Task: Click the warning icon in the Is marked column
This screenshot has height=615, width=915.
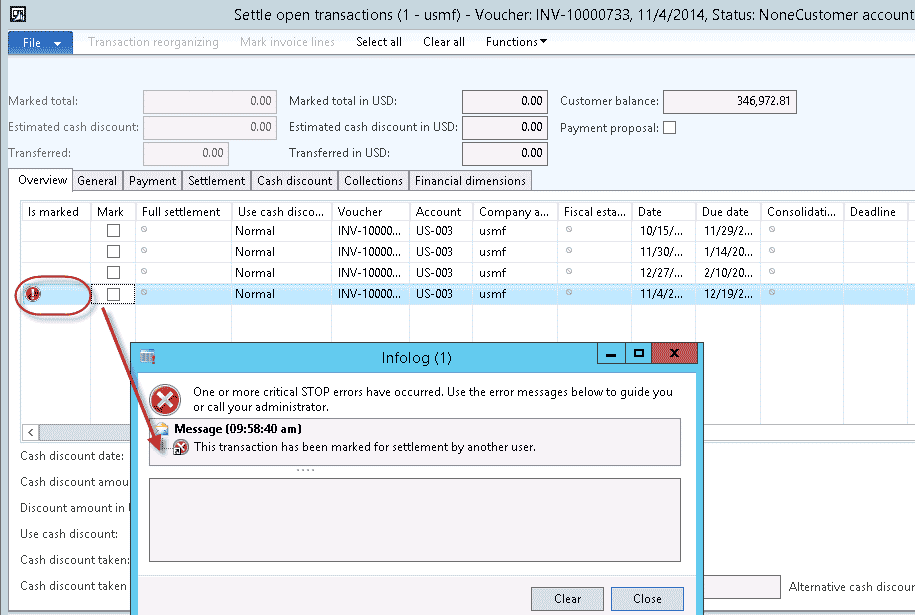Action: pyautogui.click(x=33, y=294)
